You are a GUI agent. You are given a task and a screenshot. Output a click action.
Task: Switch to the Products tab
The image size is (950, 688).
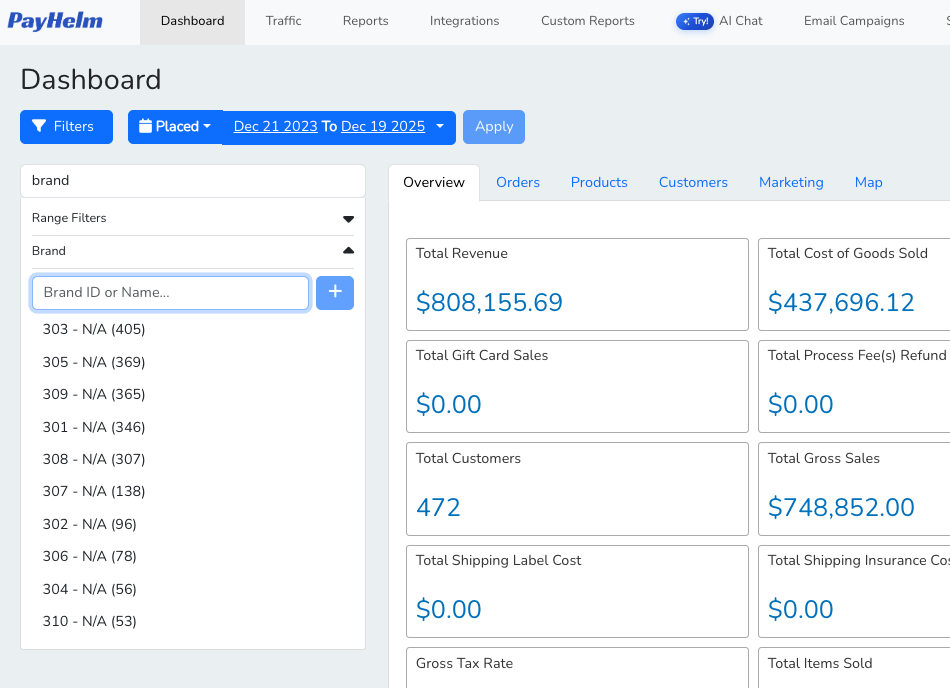pyautogui.click(x=599, y=182)
